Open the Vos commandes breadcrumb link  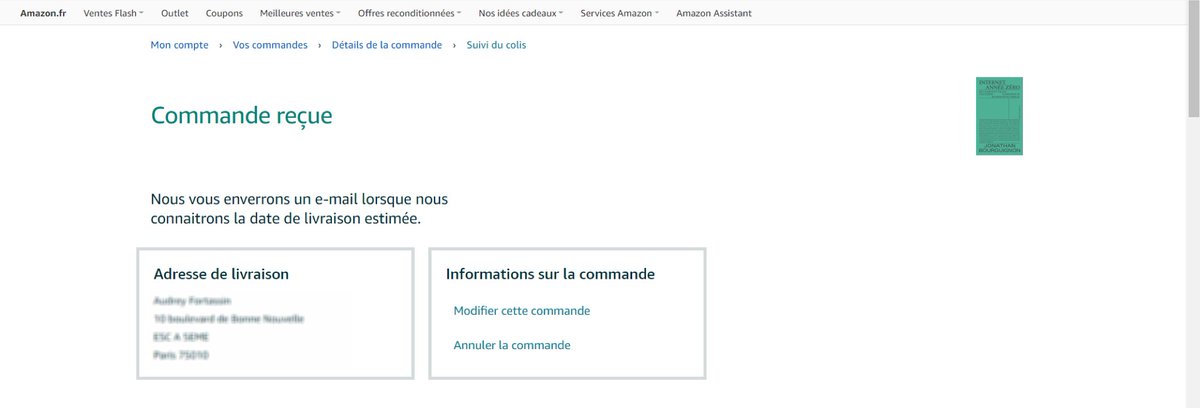coord(270,45)
